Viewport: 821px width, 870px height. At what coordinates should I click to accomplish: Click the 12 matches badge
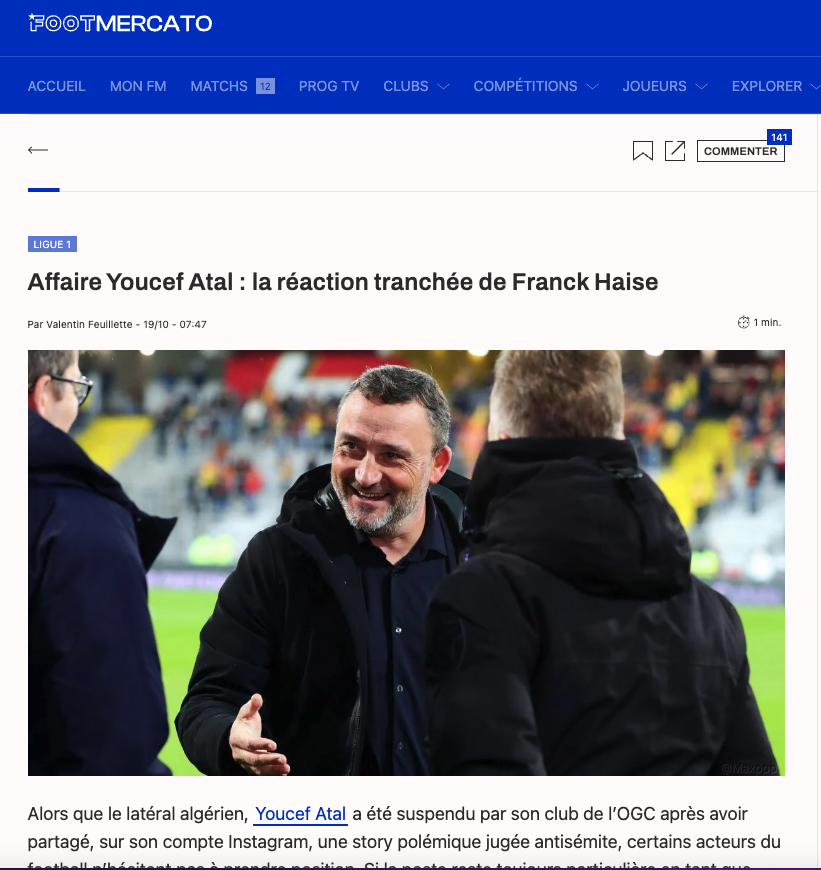tap(265, 86)
